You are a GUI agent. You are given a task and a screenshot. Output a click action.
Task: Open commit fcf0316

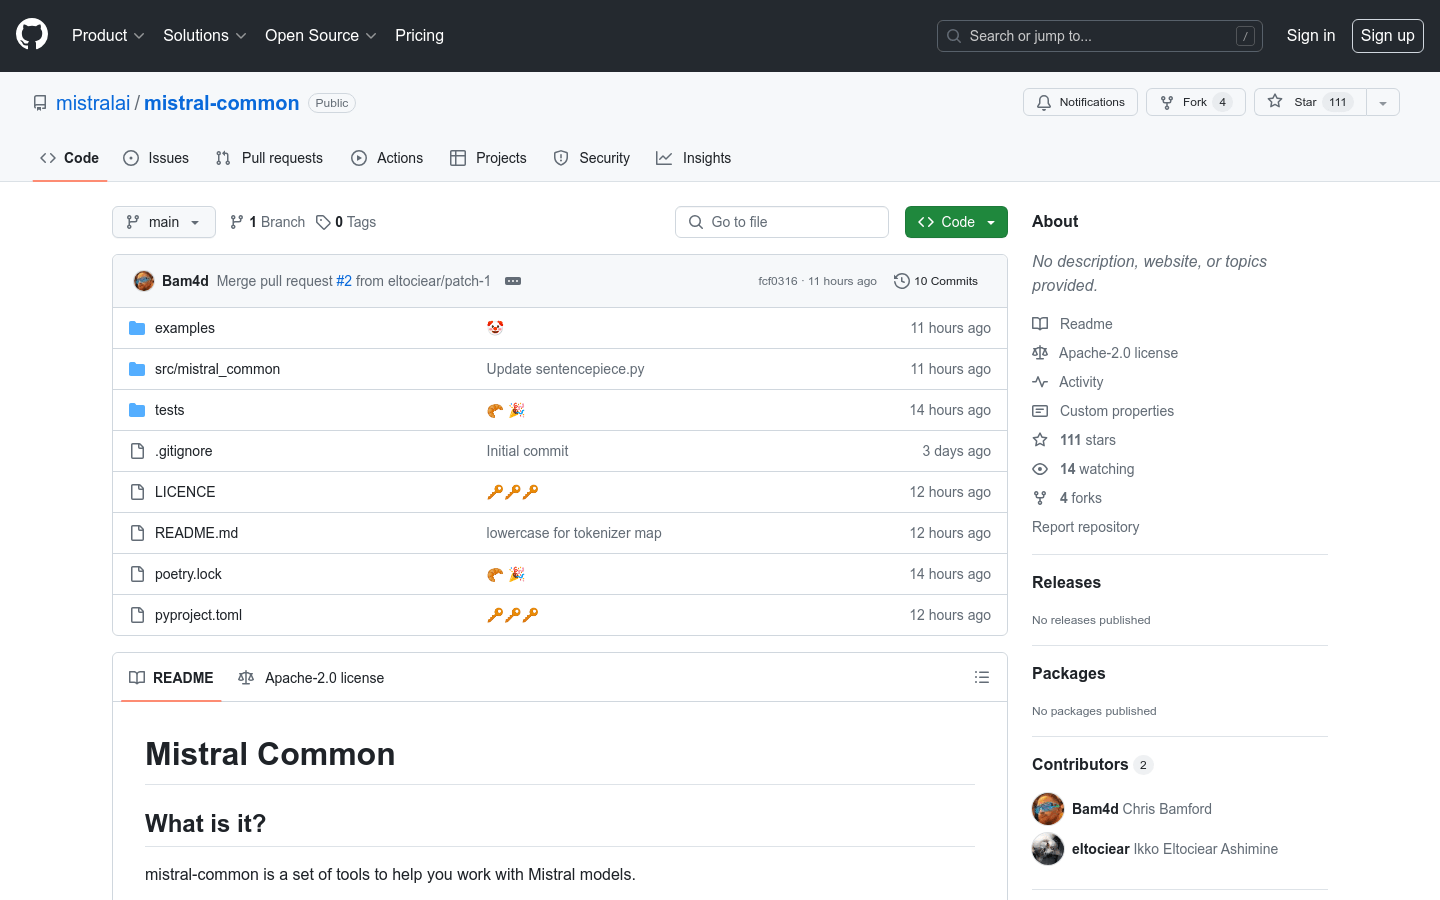(778, 281)
